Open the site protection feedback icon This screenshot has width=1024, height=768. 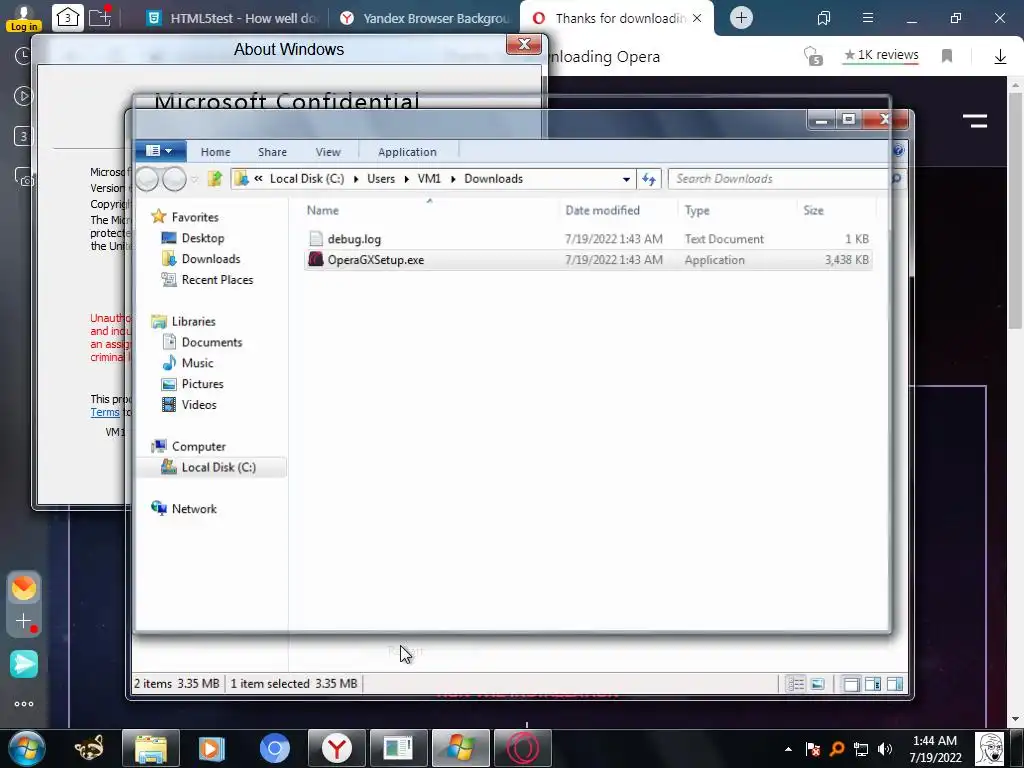click(812, 56)
